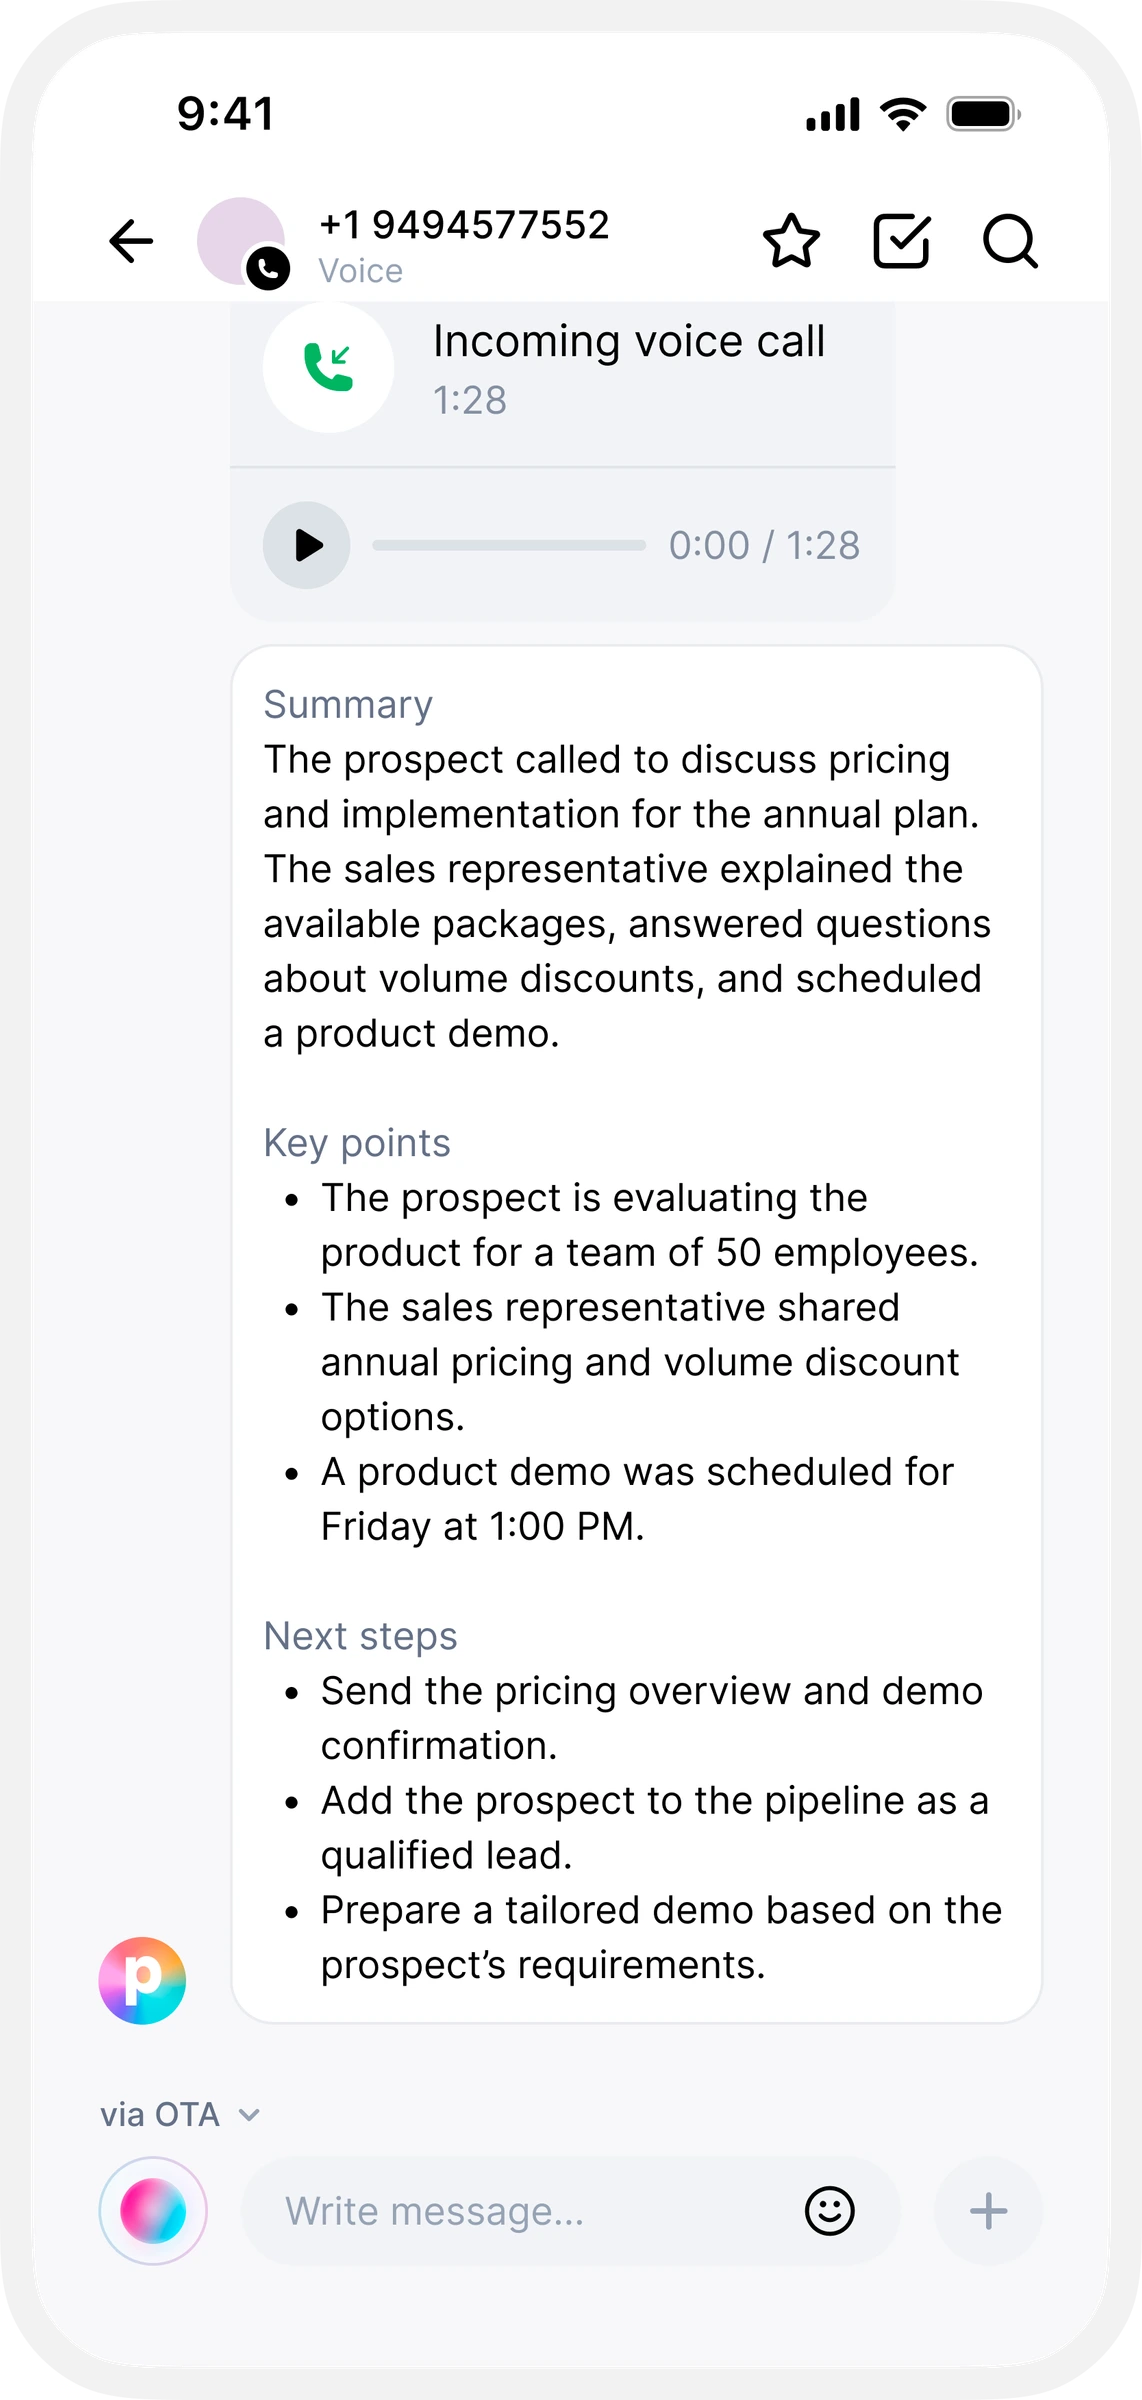The image size is (1142, 2400).
Task: Click the Incoming voice call title
Action: pyautogui.click(x=629, y=342)
